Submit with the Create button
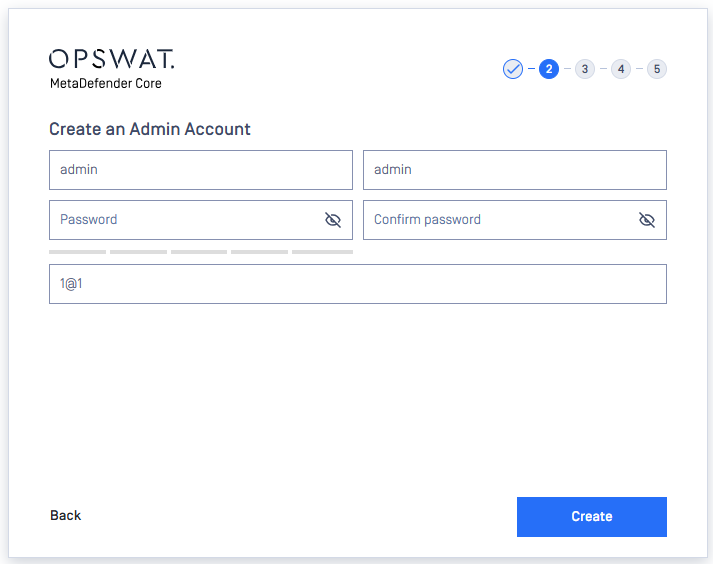The height and width of the screenshot is (564, 713). pyautogui.click(x=592, y=517)
